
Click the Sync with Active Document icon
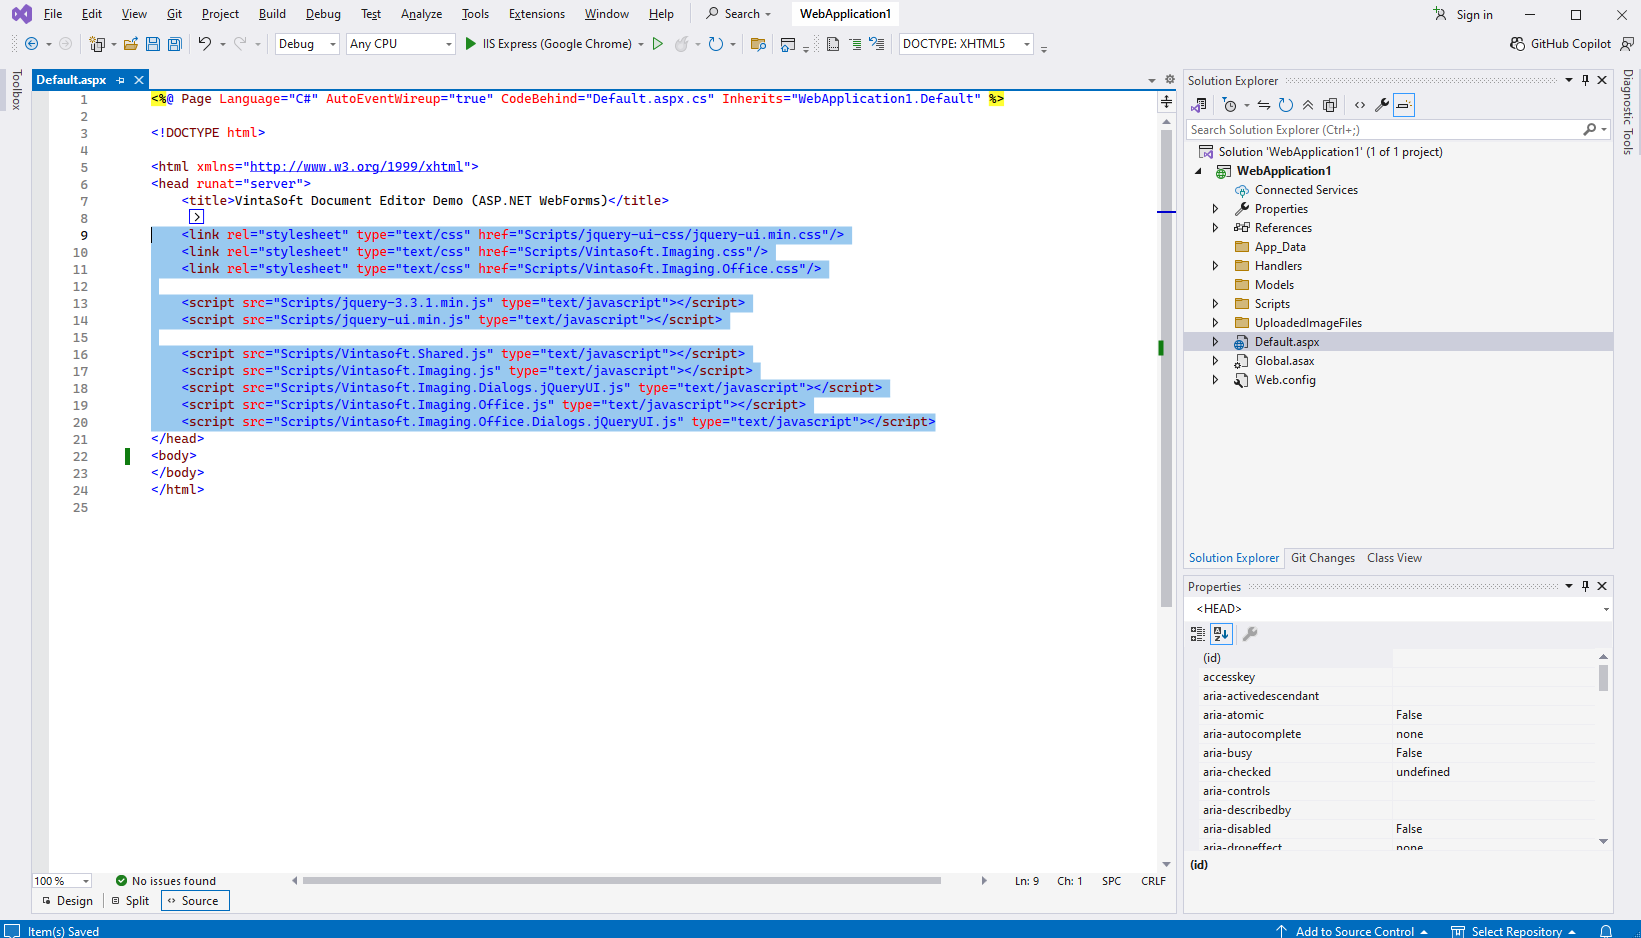pos(1264,105)
